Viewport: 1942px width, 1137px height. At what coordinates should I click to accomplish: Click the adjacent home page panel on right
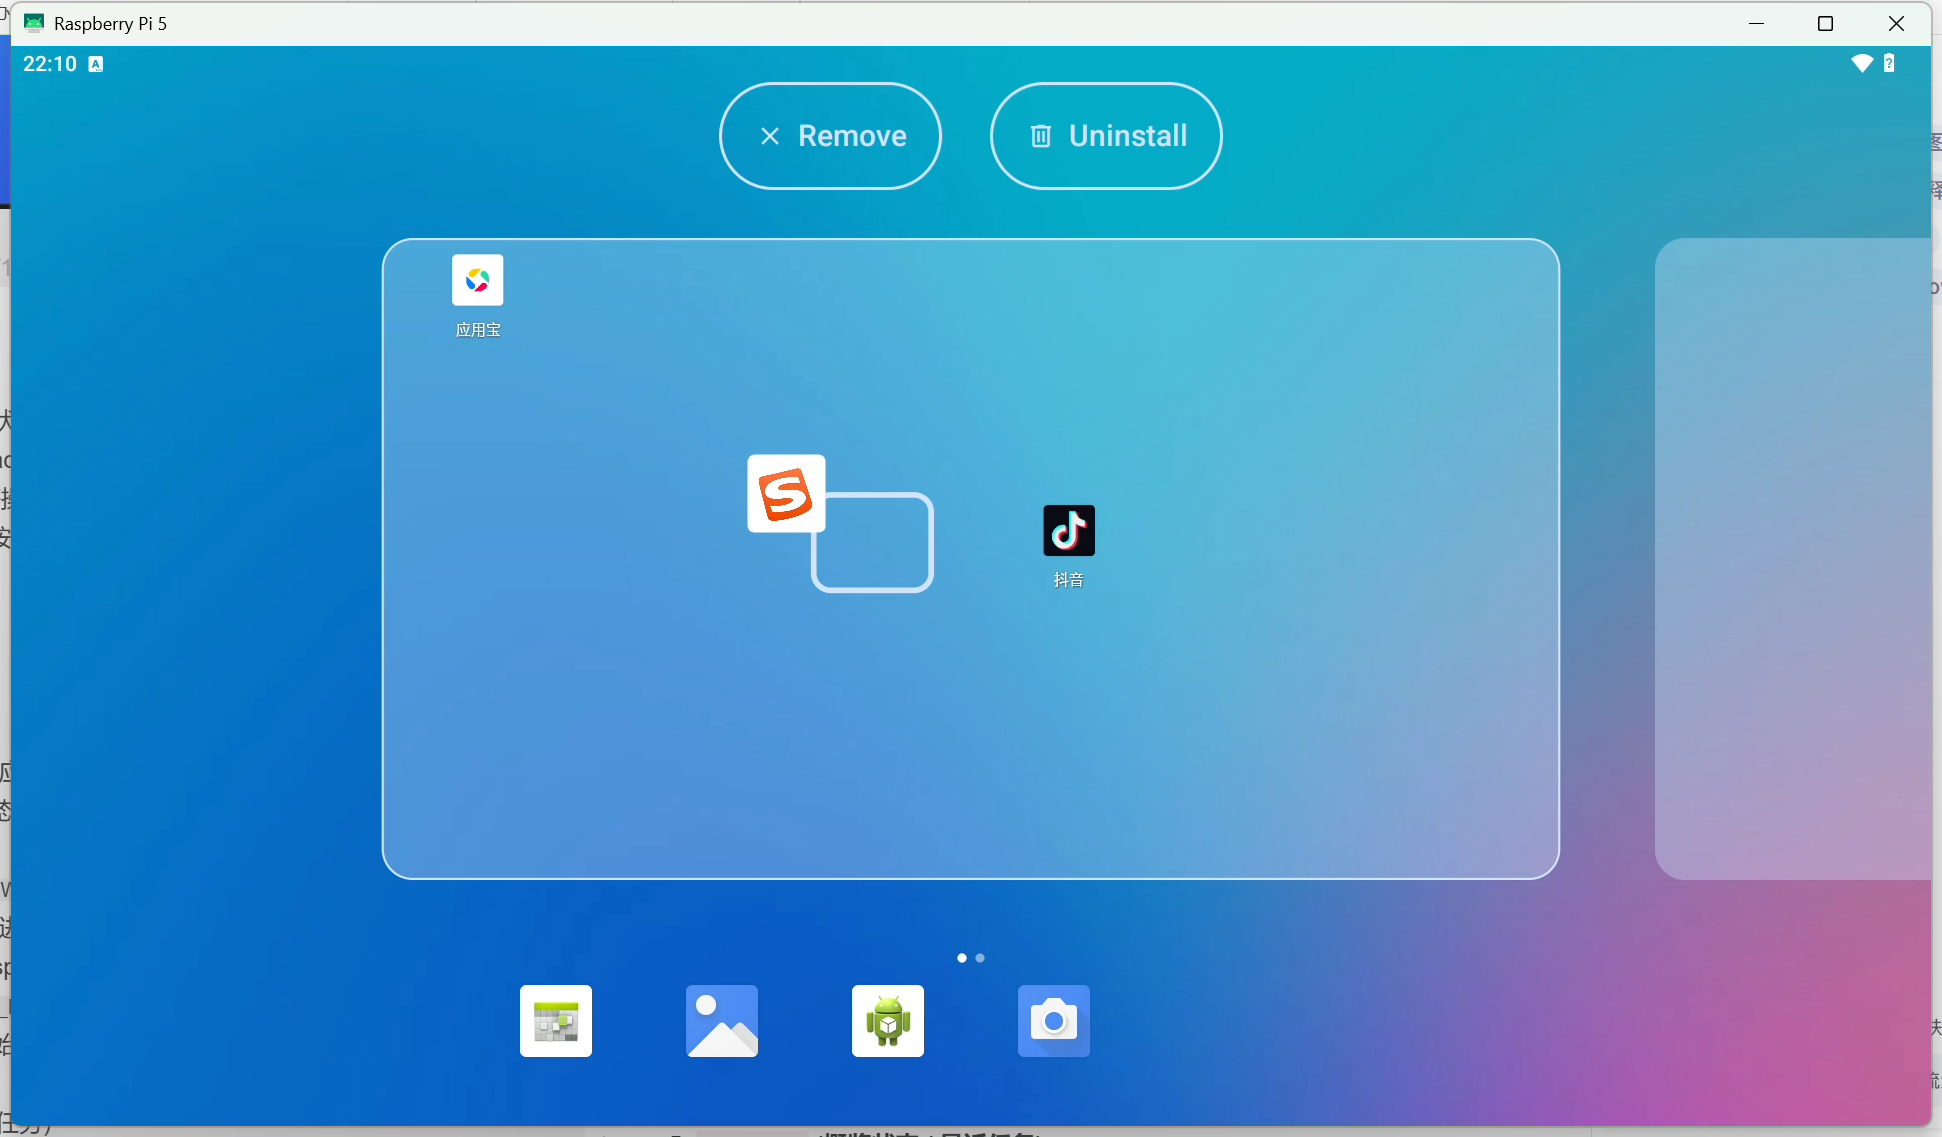pos(1792,558)
